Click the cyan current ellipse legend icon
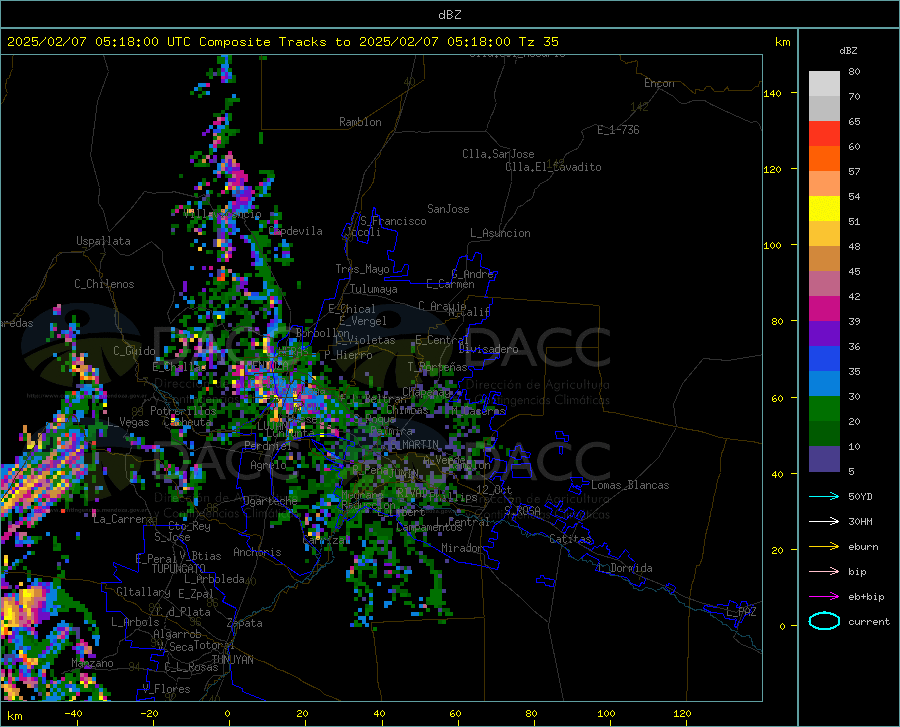The image size is (900, 727). pos(824,621)
